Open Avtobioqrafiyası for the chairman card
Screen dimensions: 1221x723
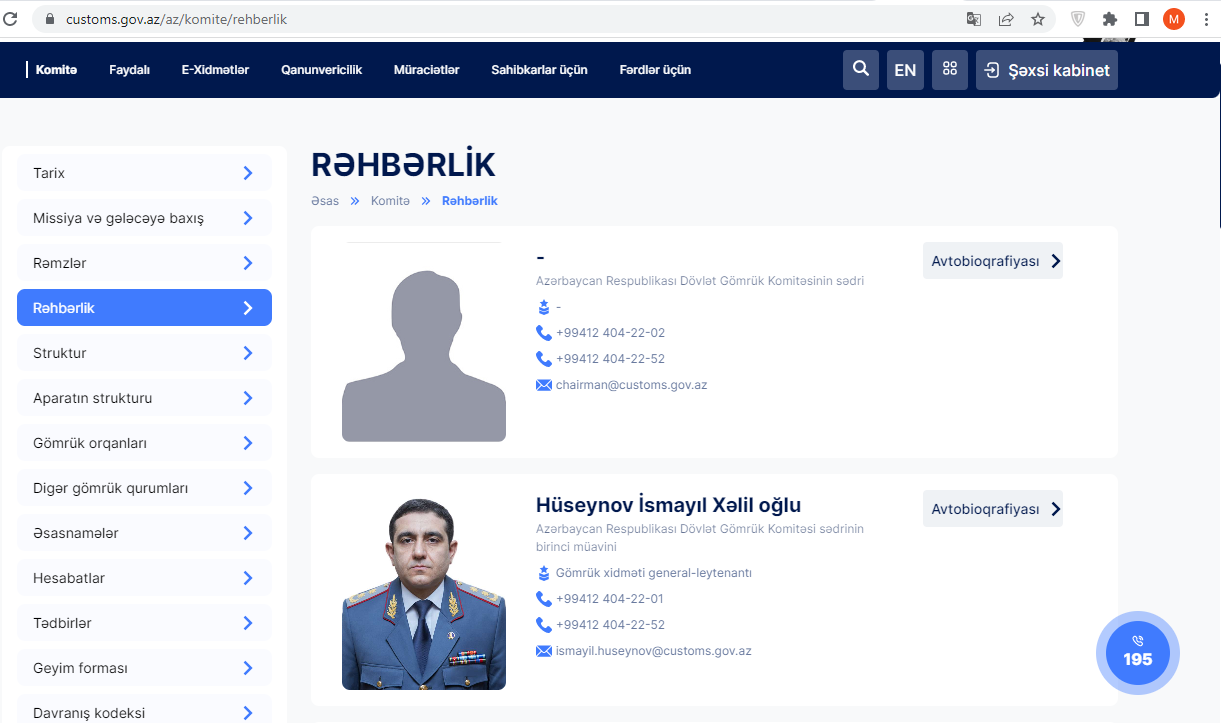pyautogui.click(x=993, y=261)
